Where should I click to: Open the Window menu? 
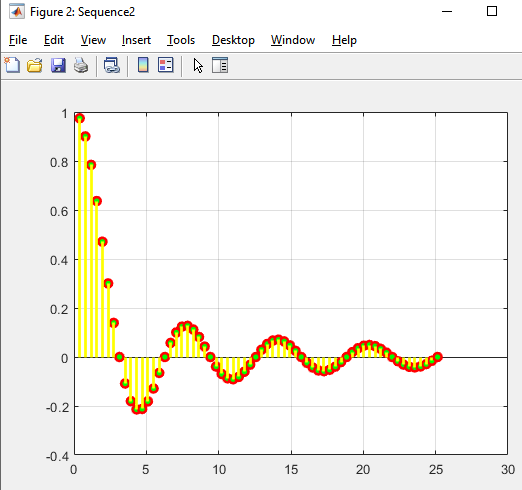[293, 40]
